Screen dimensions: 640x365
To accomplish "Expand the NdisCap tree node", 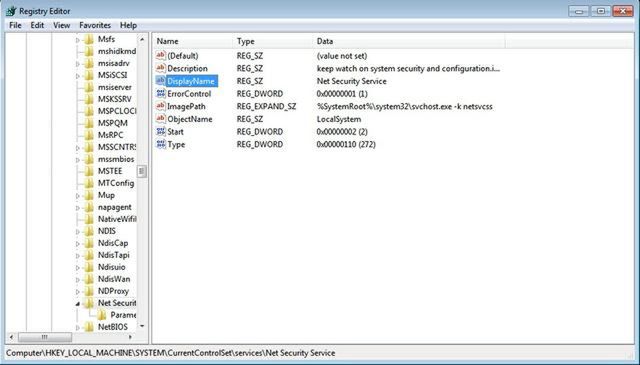I will point(78,244).
